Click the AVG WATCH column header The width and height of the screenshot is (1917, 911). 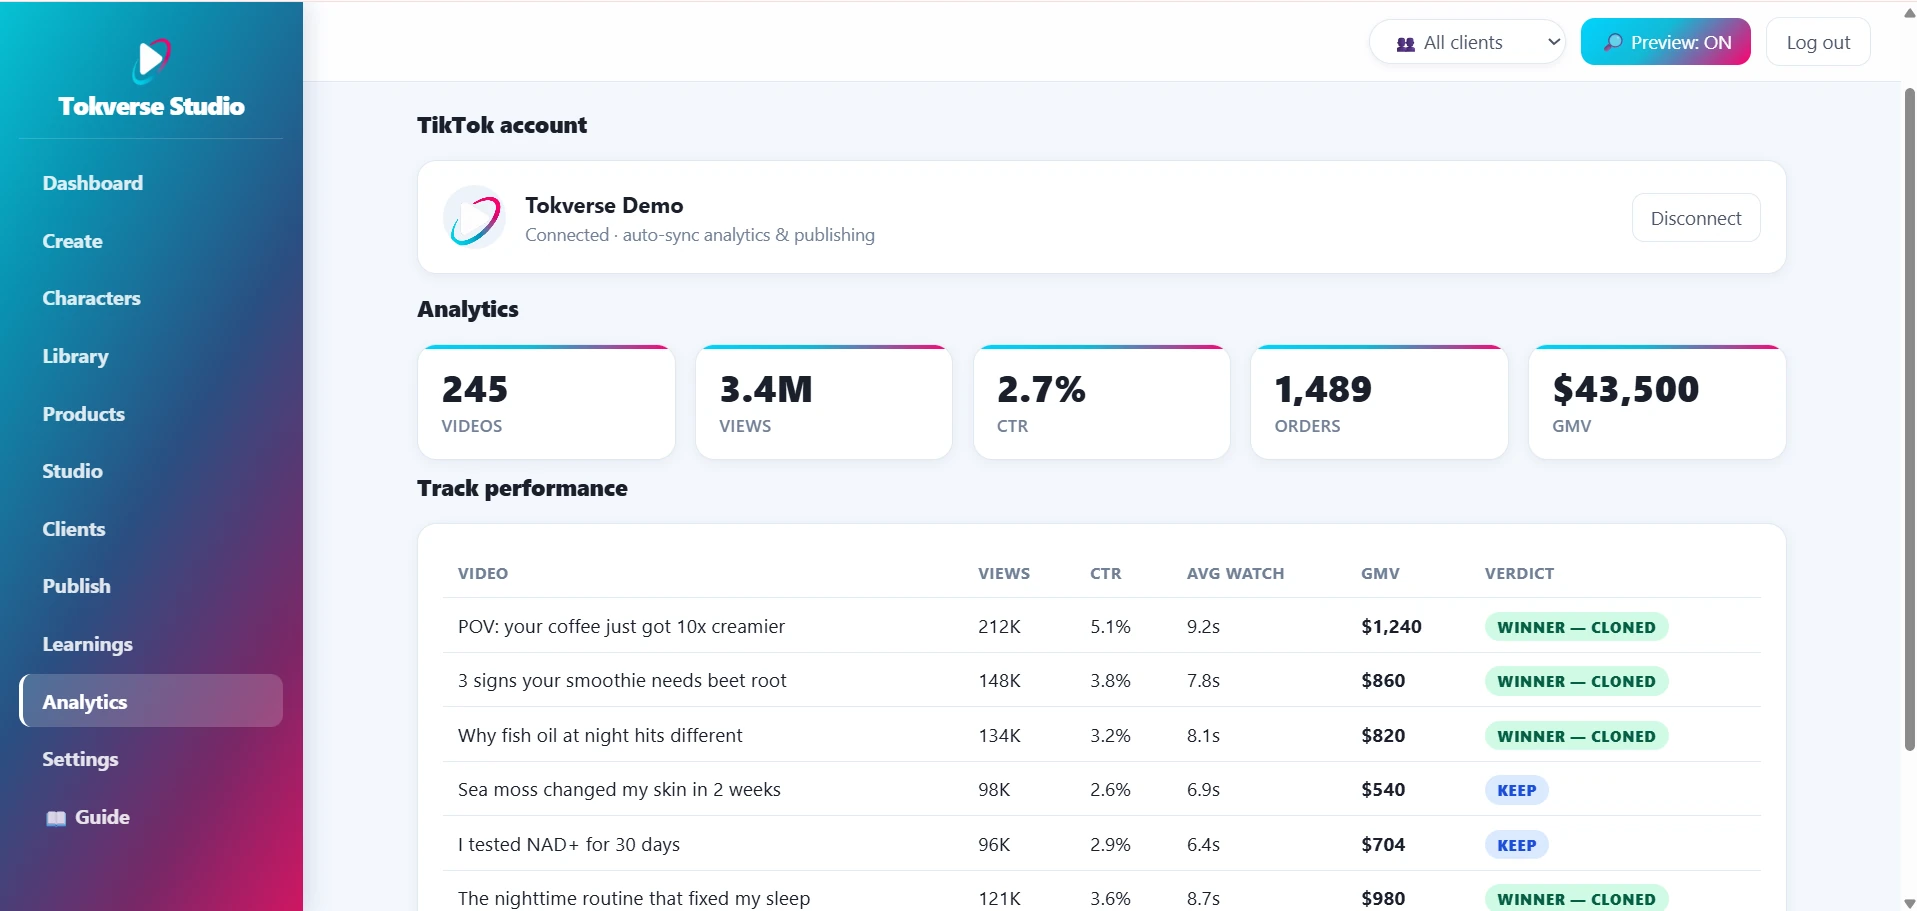(1235, 574)
